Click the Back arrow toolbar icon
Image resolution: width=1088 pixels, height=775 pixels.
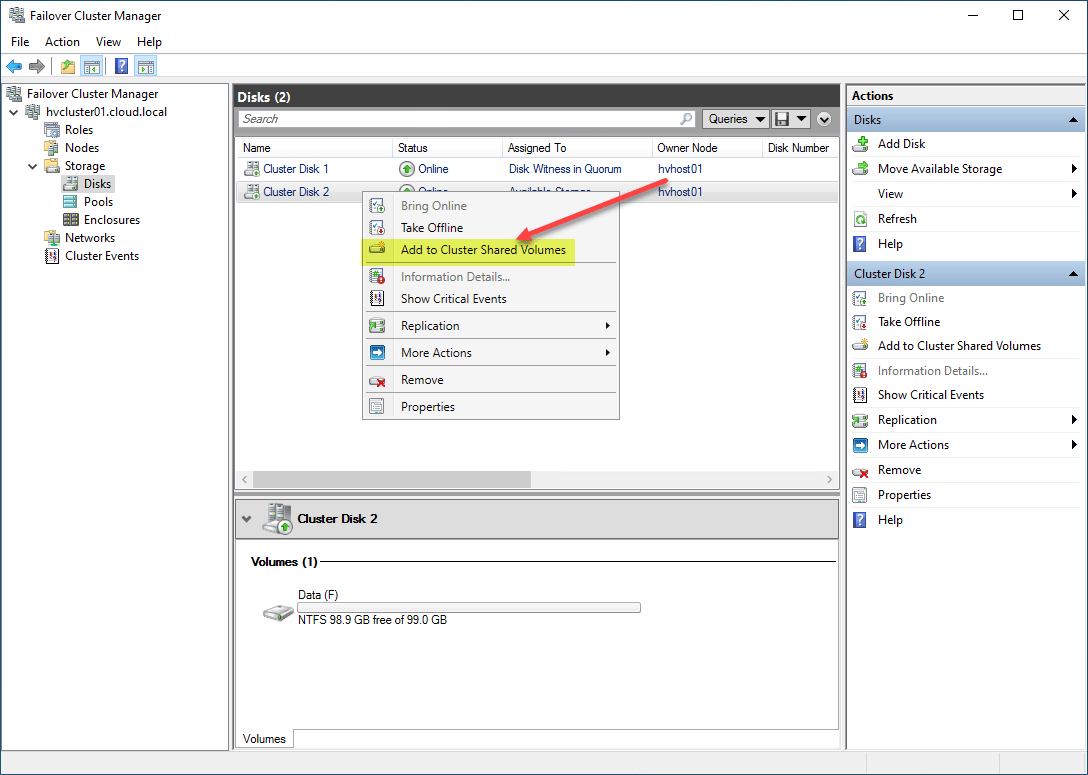(x=14, y=67)
